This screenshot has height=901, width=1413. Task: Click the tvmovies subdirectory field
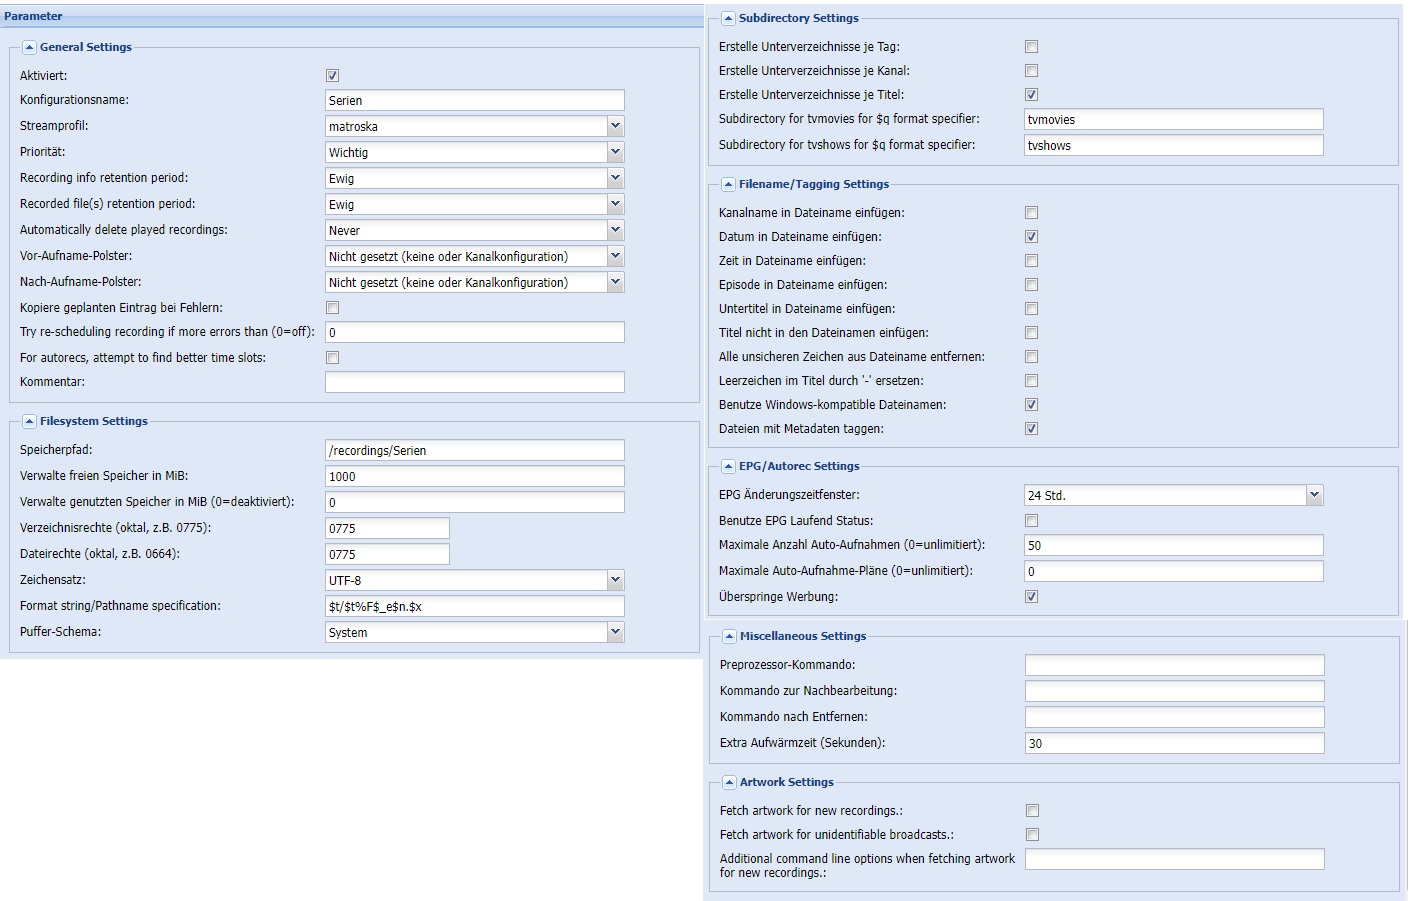click(x=1174, y=119)
